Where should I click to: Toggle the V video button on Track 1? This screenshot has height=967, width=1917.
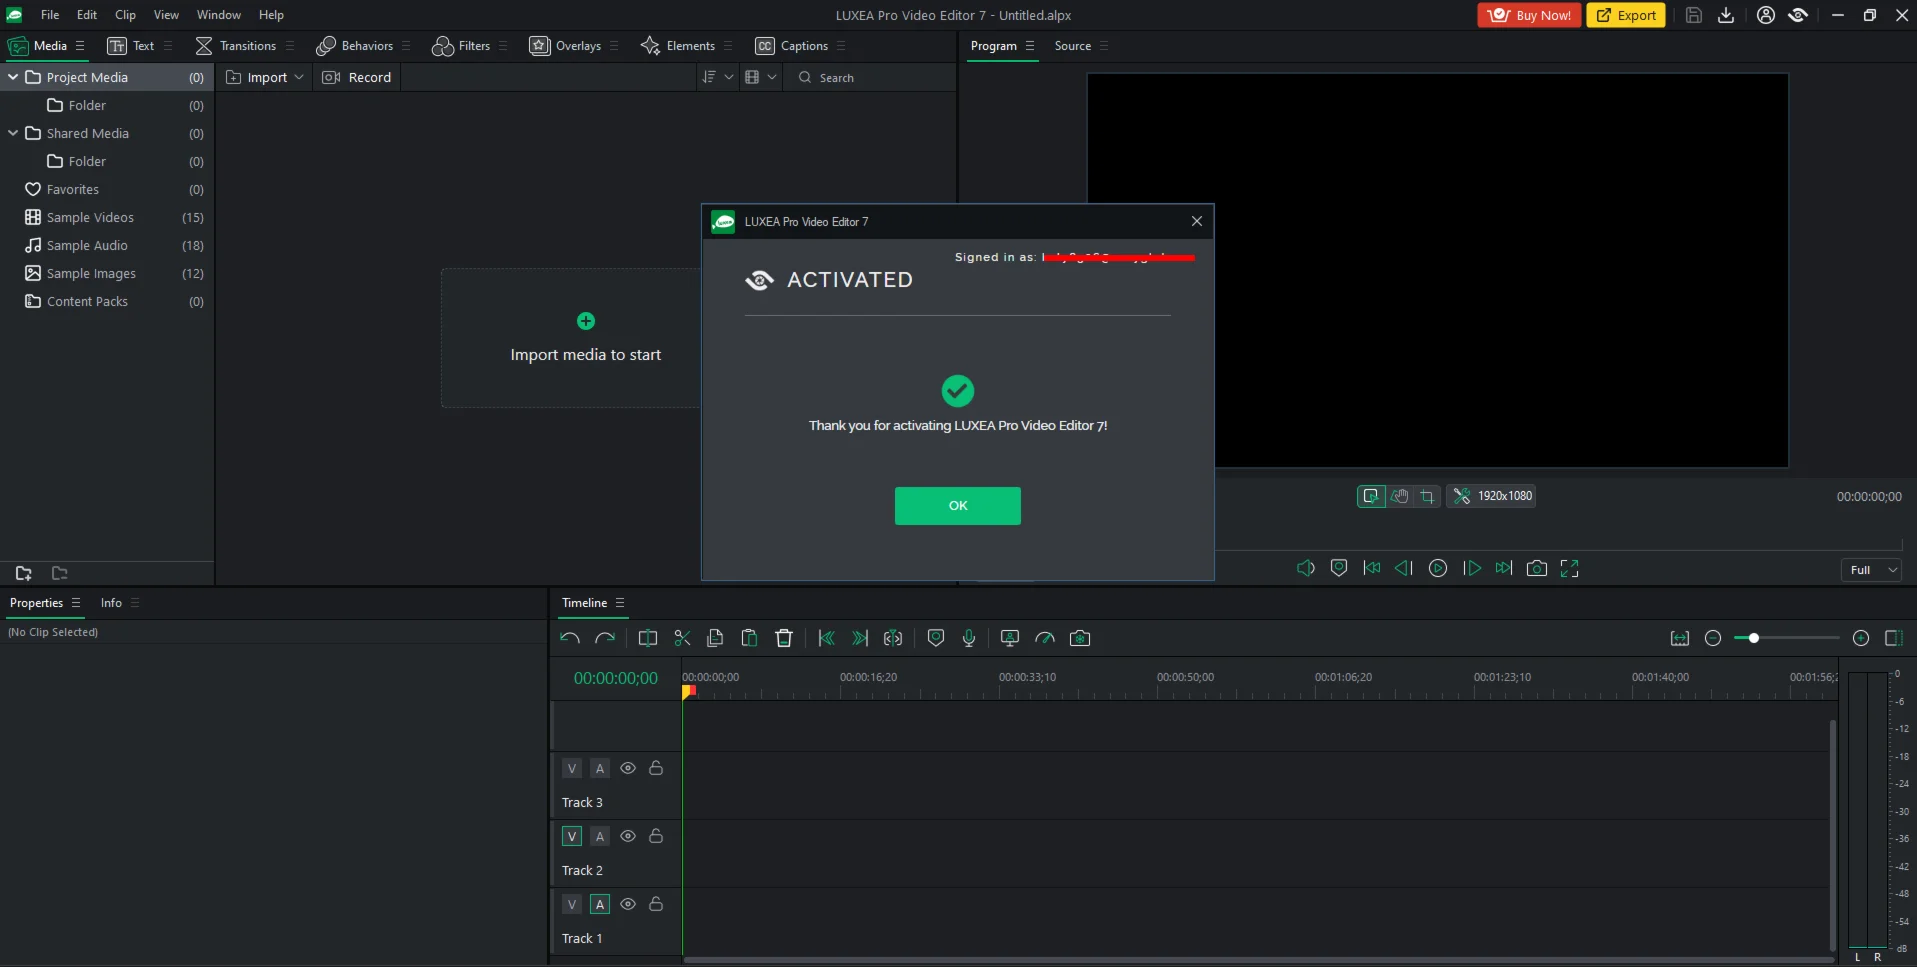(x=572, y=904)
